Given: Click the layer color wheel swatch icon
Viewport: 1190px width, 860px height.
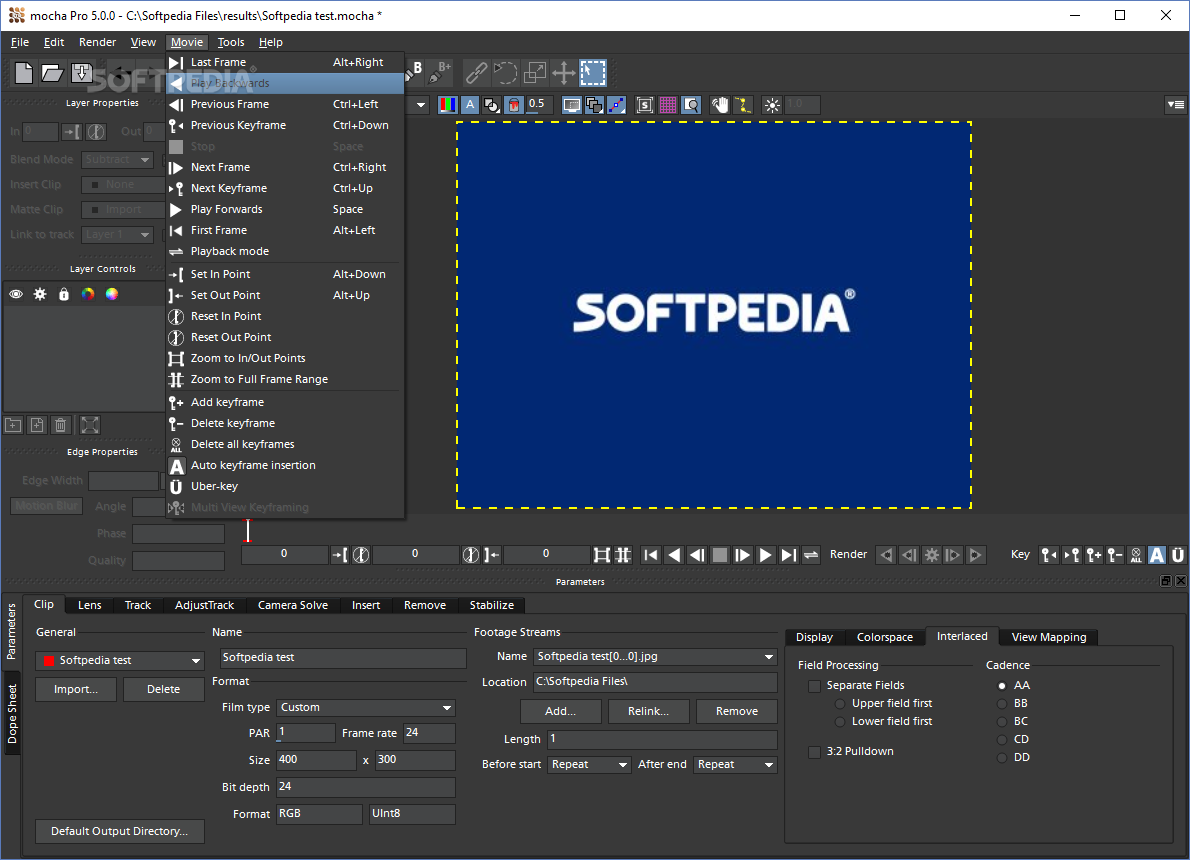Looking at the screenshot, I should tap(88, 295).
